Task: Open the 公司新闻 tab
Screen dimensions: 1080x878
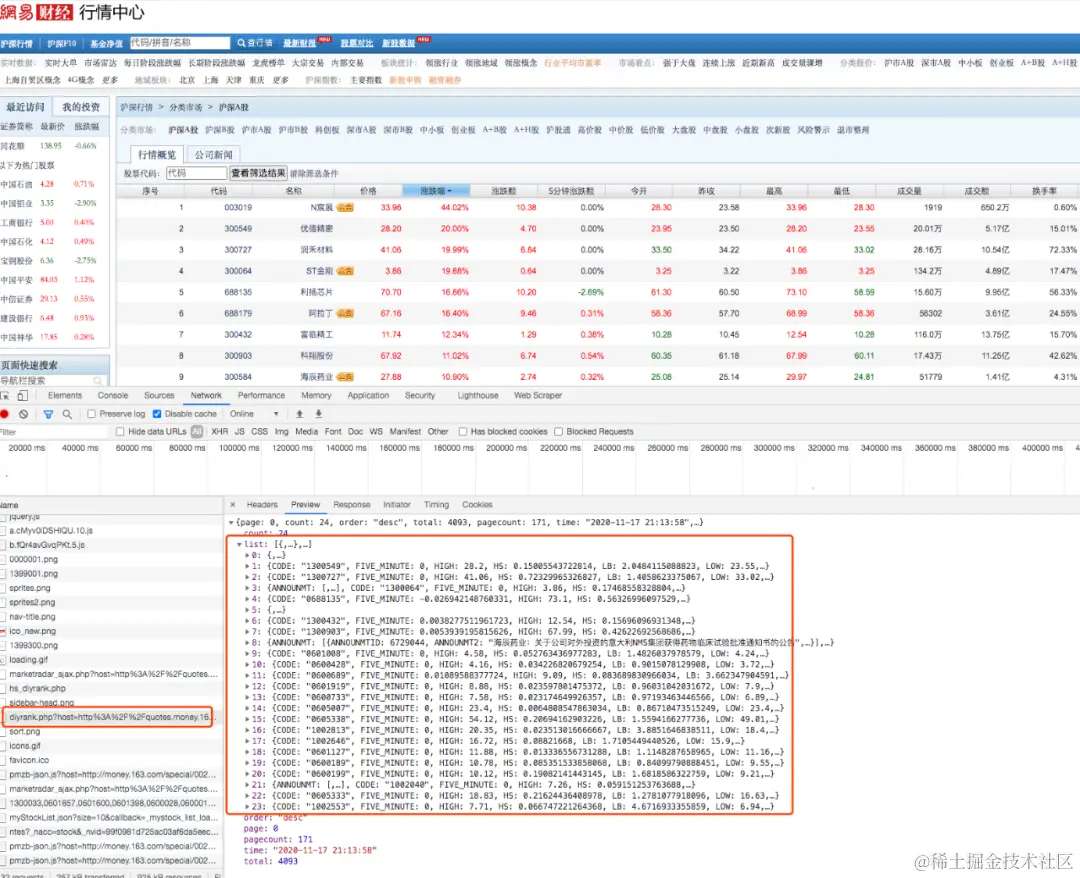Action: [x=214, y=154]
